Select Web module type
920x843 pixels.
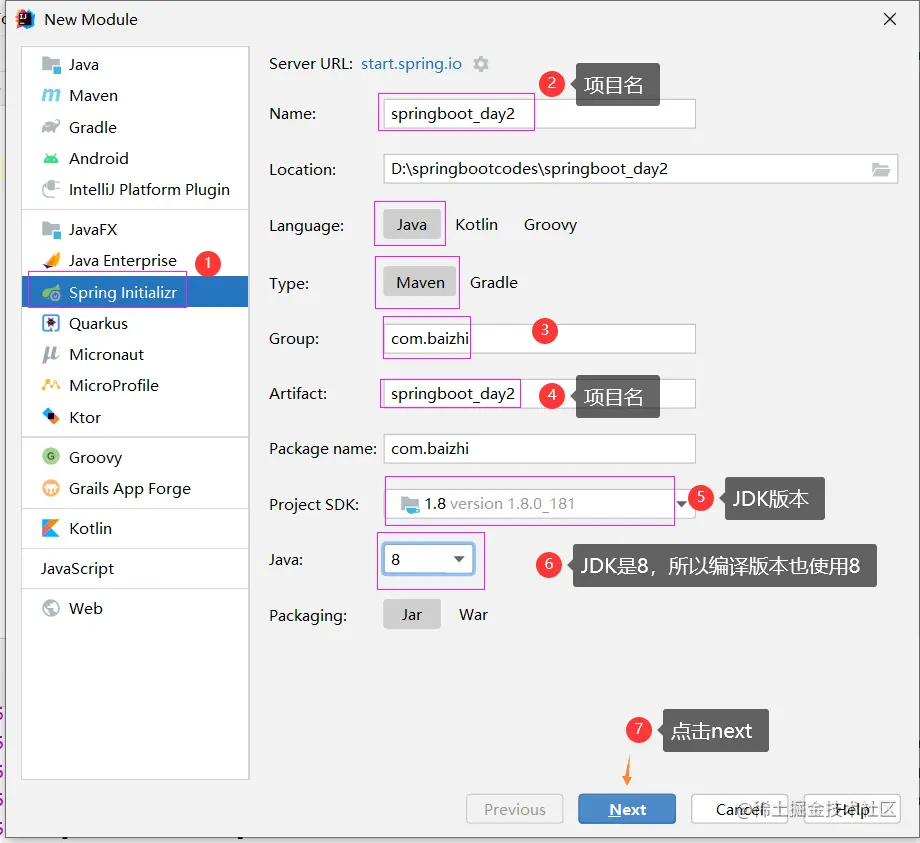click(x=135, y=608)
